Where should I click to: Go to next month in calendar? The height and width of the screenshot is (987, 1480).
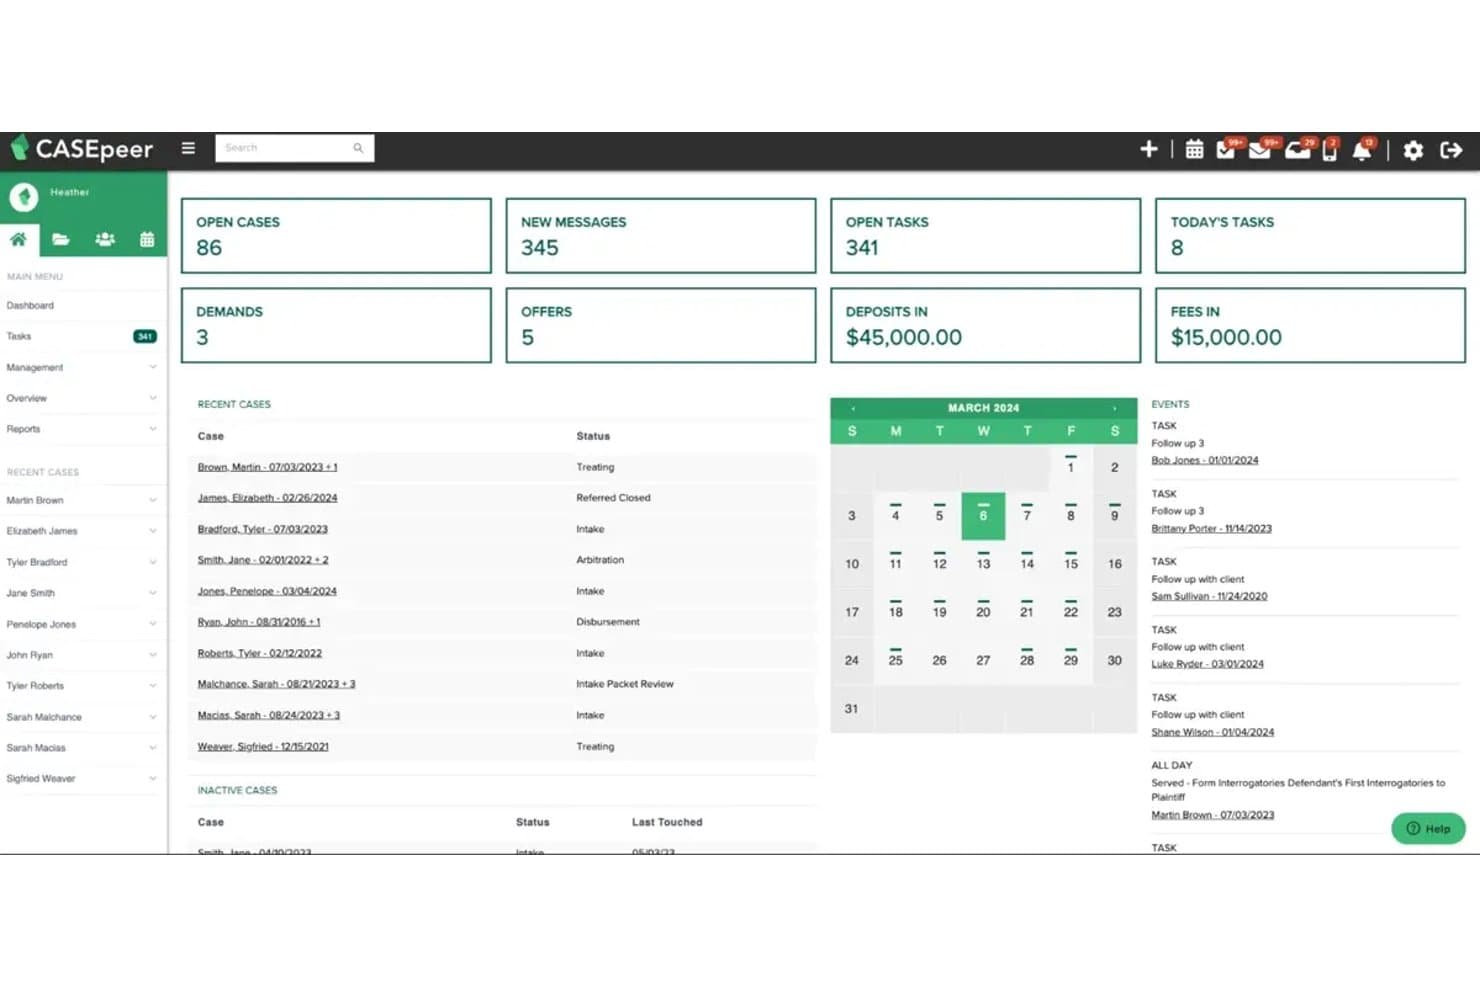pos(1114,408)
